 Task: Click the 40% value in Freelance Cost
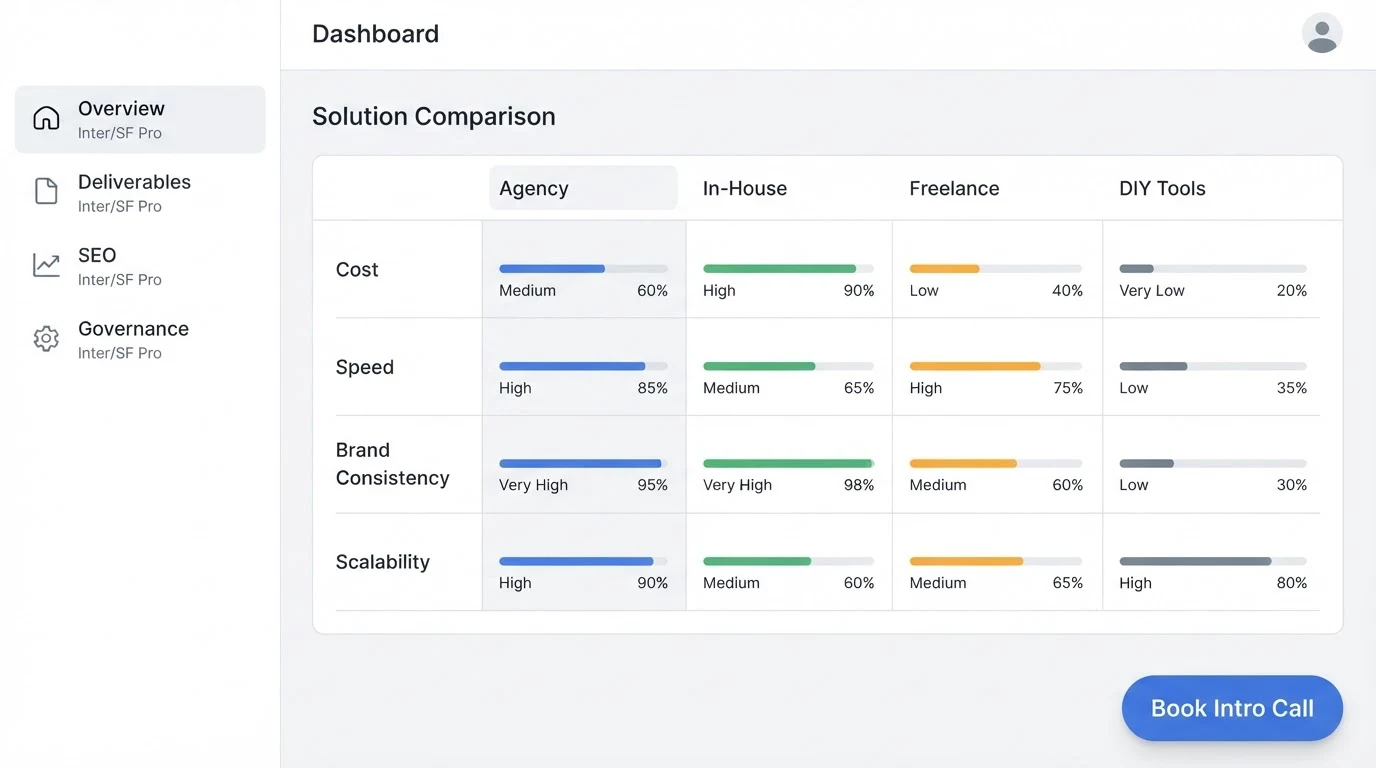click(x=1068, y=291)
